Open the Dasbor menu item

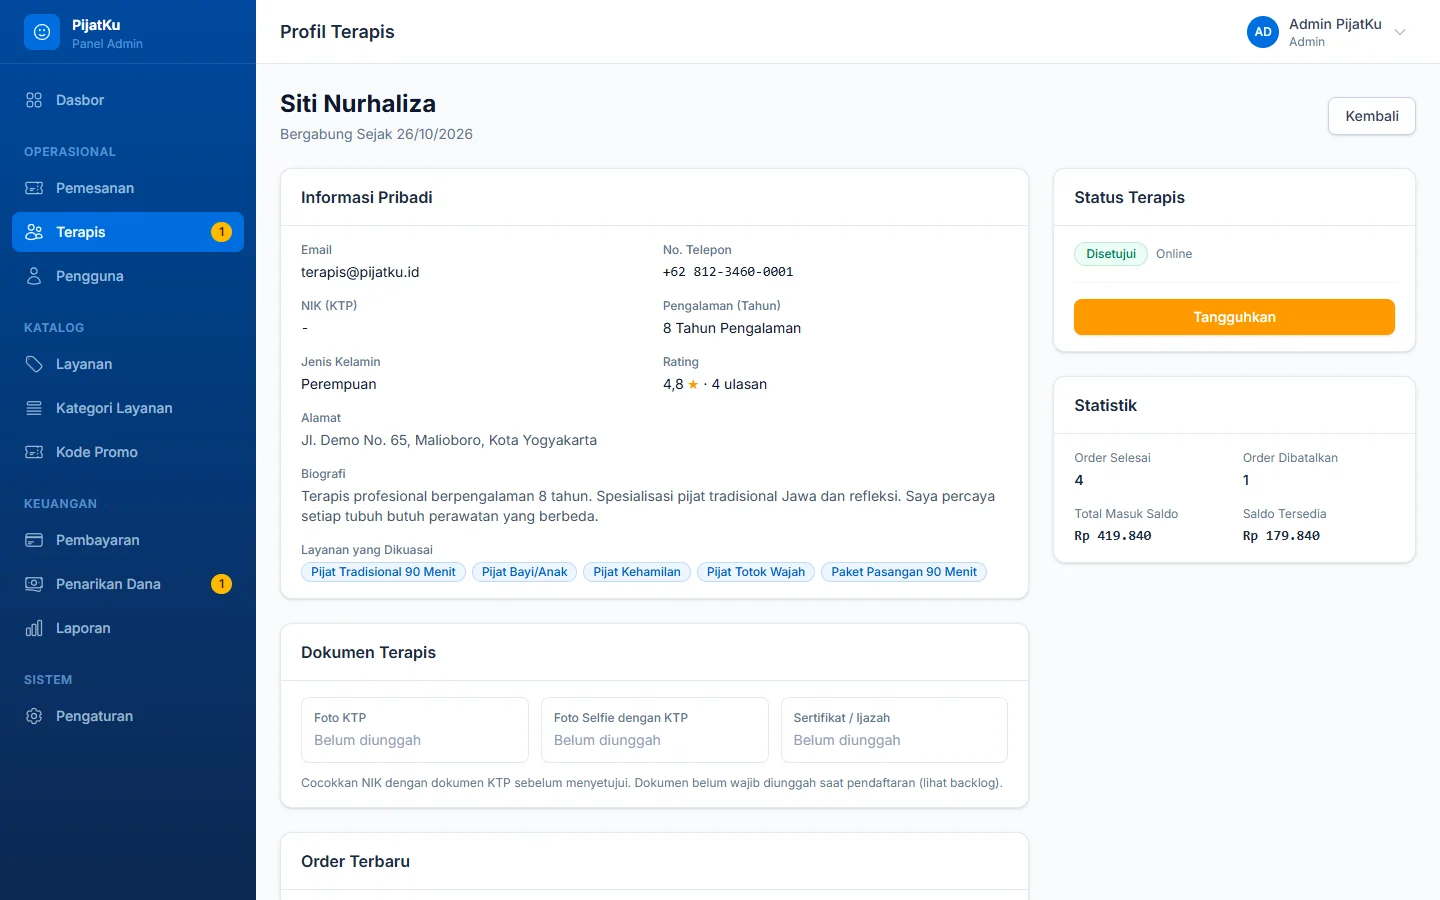[x=128, y=100]
